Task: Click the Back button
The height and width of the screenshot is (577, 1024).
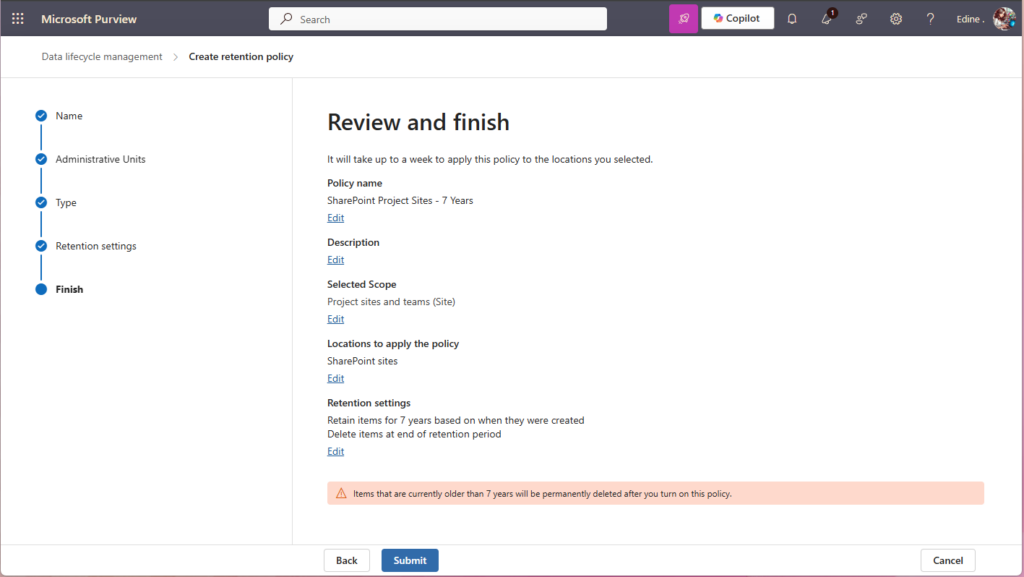Action: [x=347, y=561]
